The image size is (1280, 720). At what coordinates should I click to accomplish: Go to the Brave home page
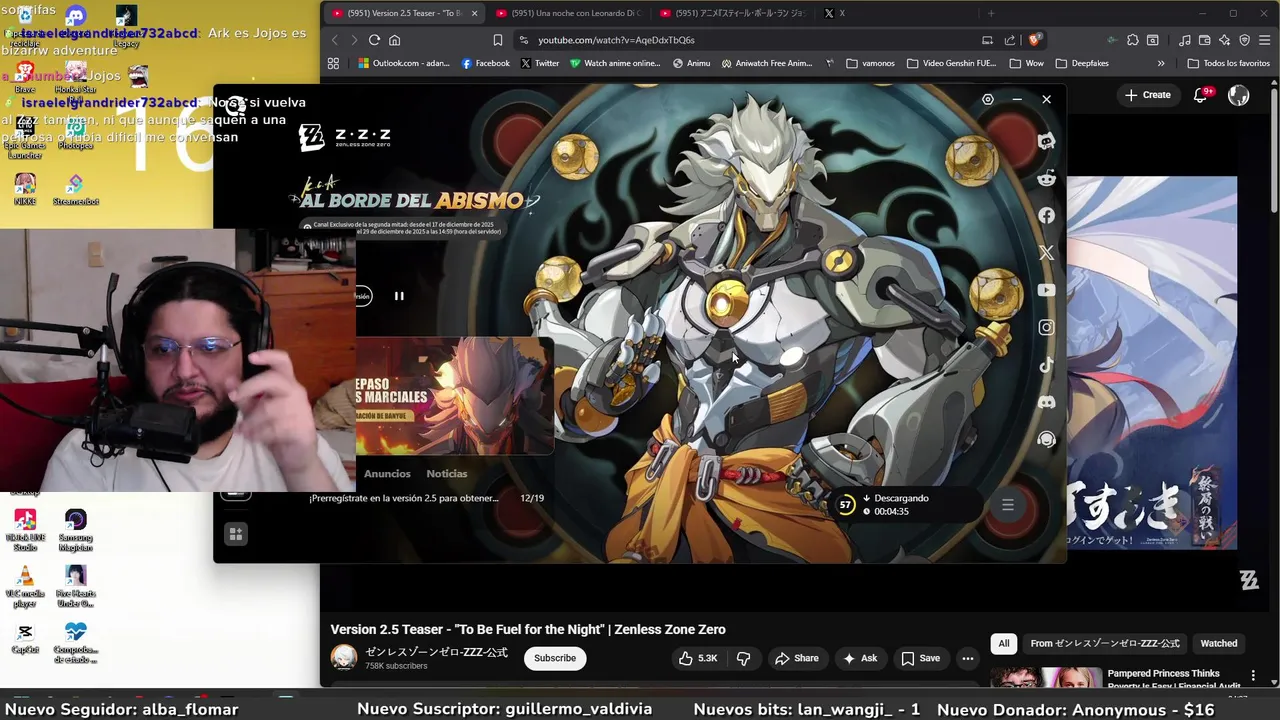tap(395, 40)
